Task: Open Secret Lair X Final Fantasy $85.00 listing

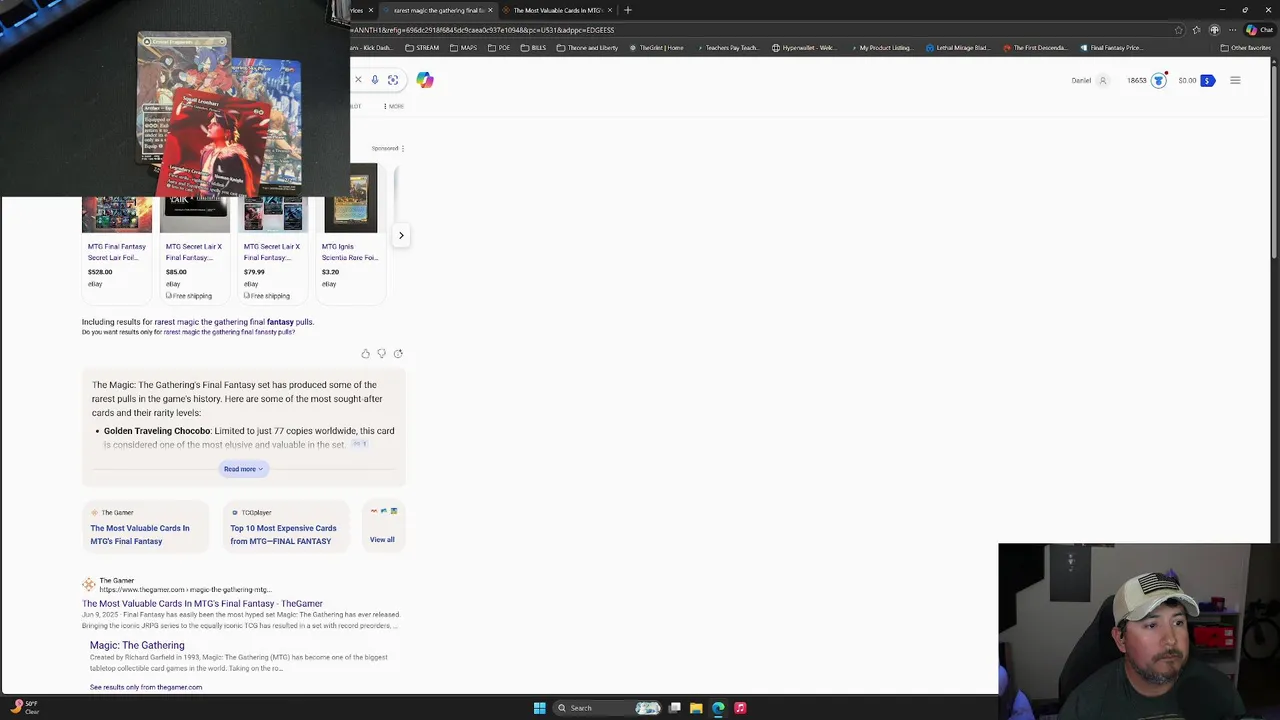Action: click(194, 252)
